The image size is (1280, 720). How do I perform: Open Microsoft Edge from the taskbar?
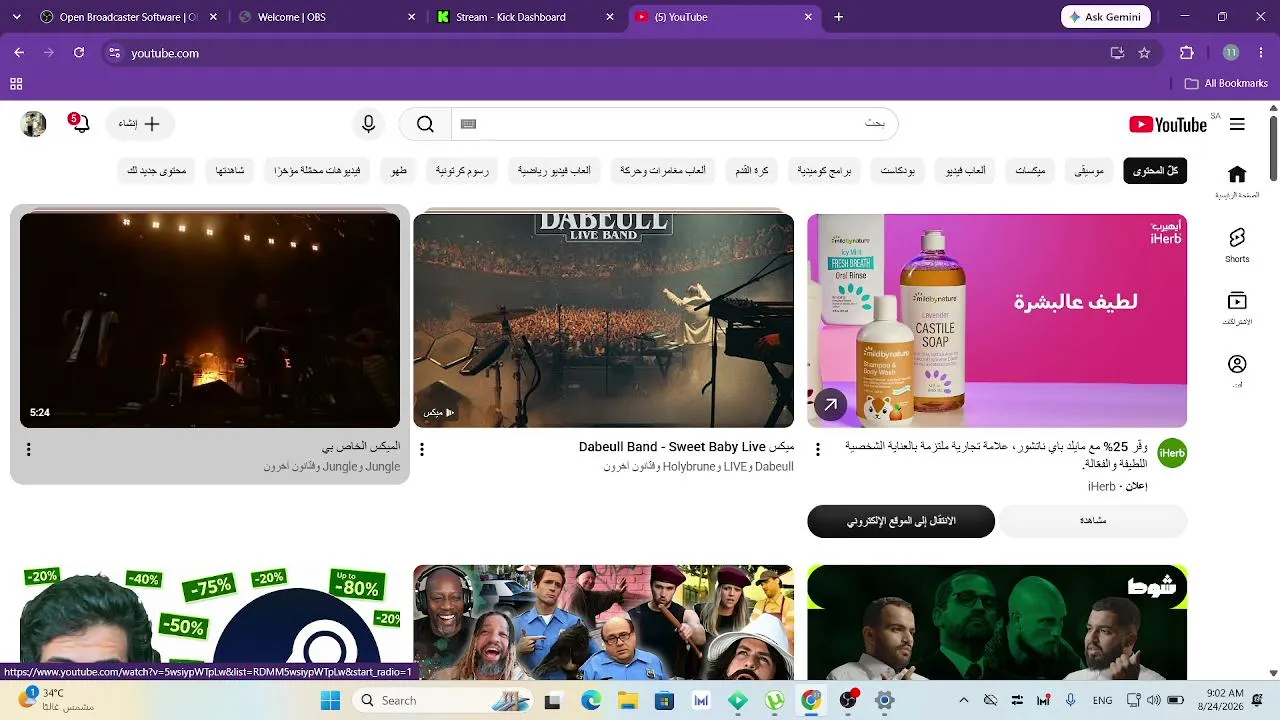click(x=591, y=700)
